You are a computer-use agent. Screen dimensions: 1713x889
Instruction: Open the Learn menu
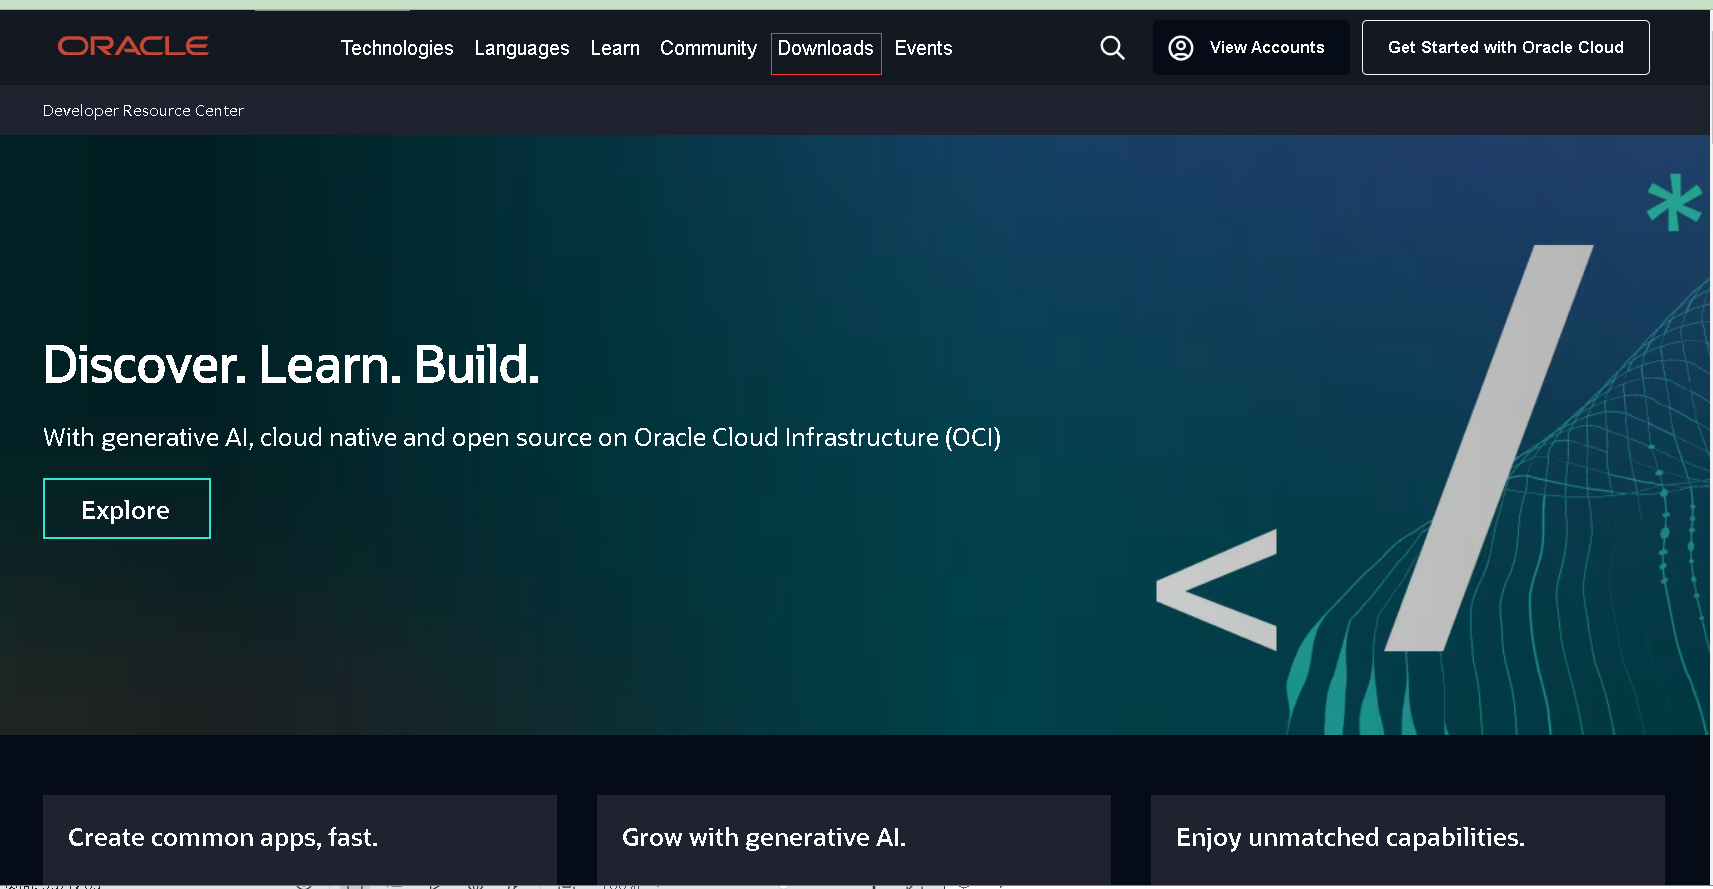[x=615, y=48]
